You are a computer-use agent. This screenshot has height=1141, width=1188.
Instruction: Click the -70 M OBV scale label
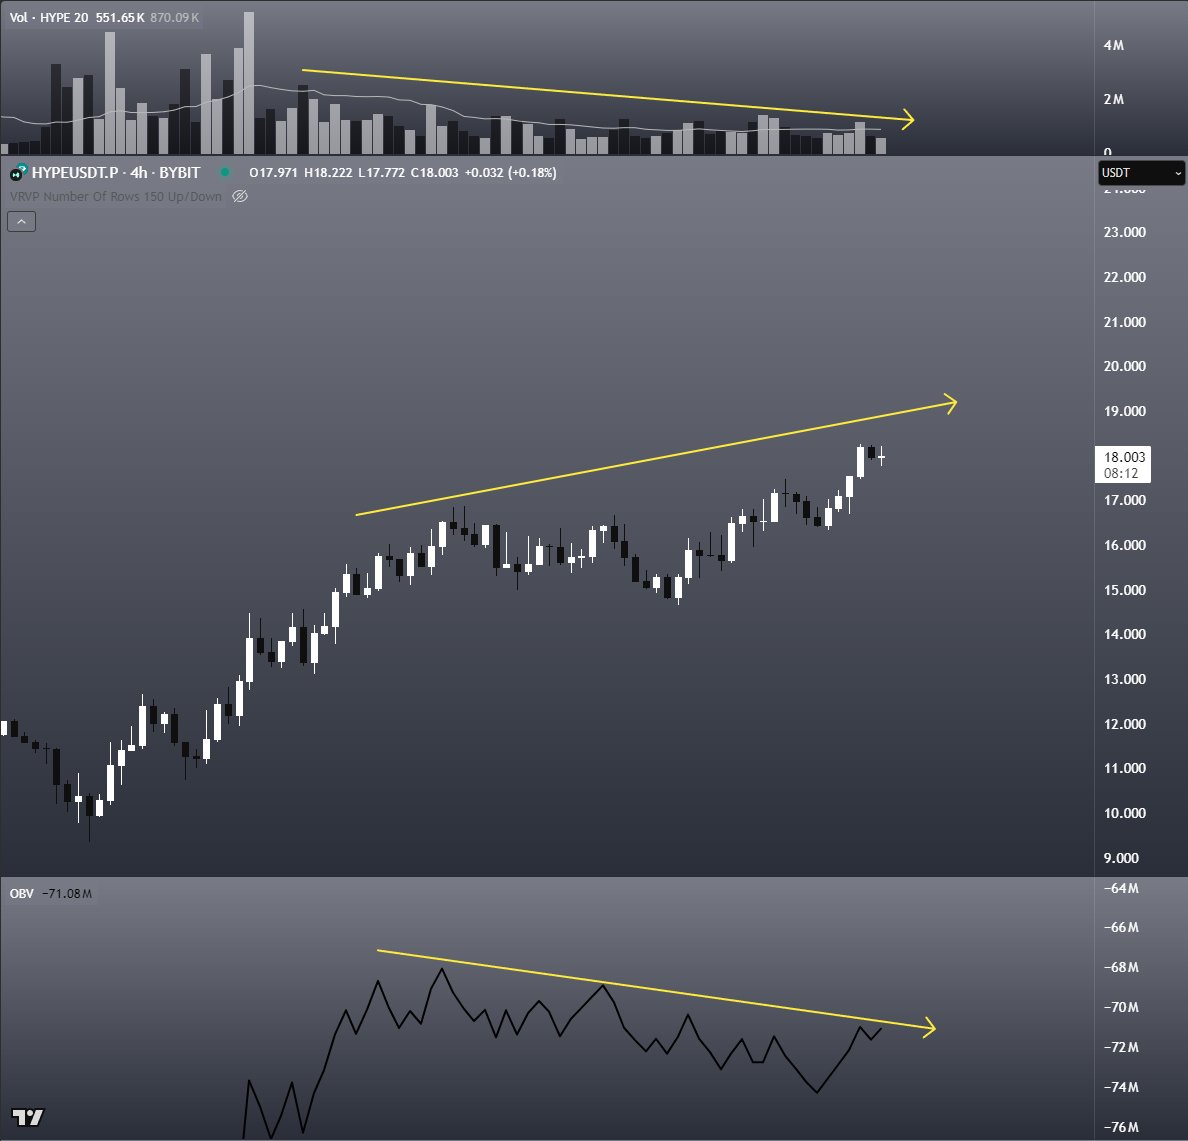(1121, 1007)
